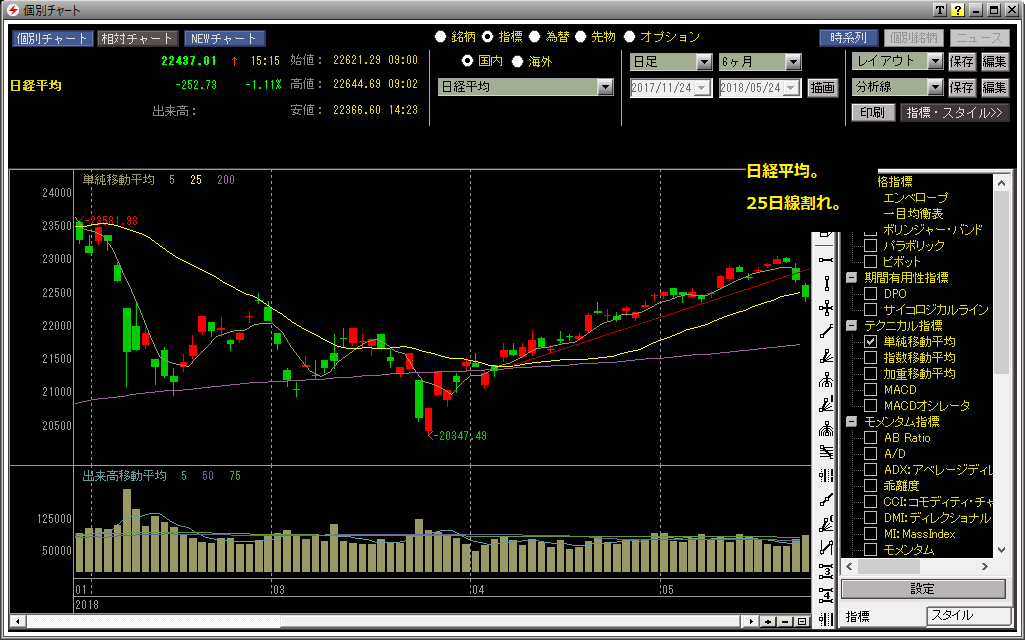Select the vertical line drawing tool
Screen dimensions: 1025x640
[826, 283]
